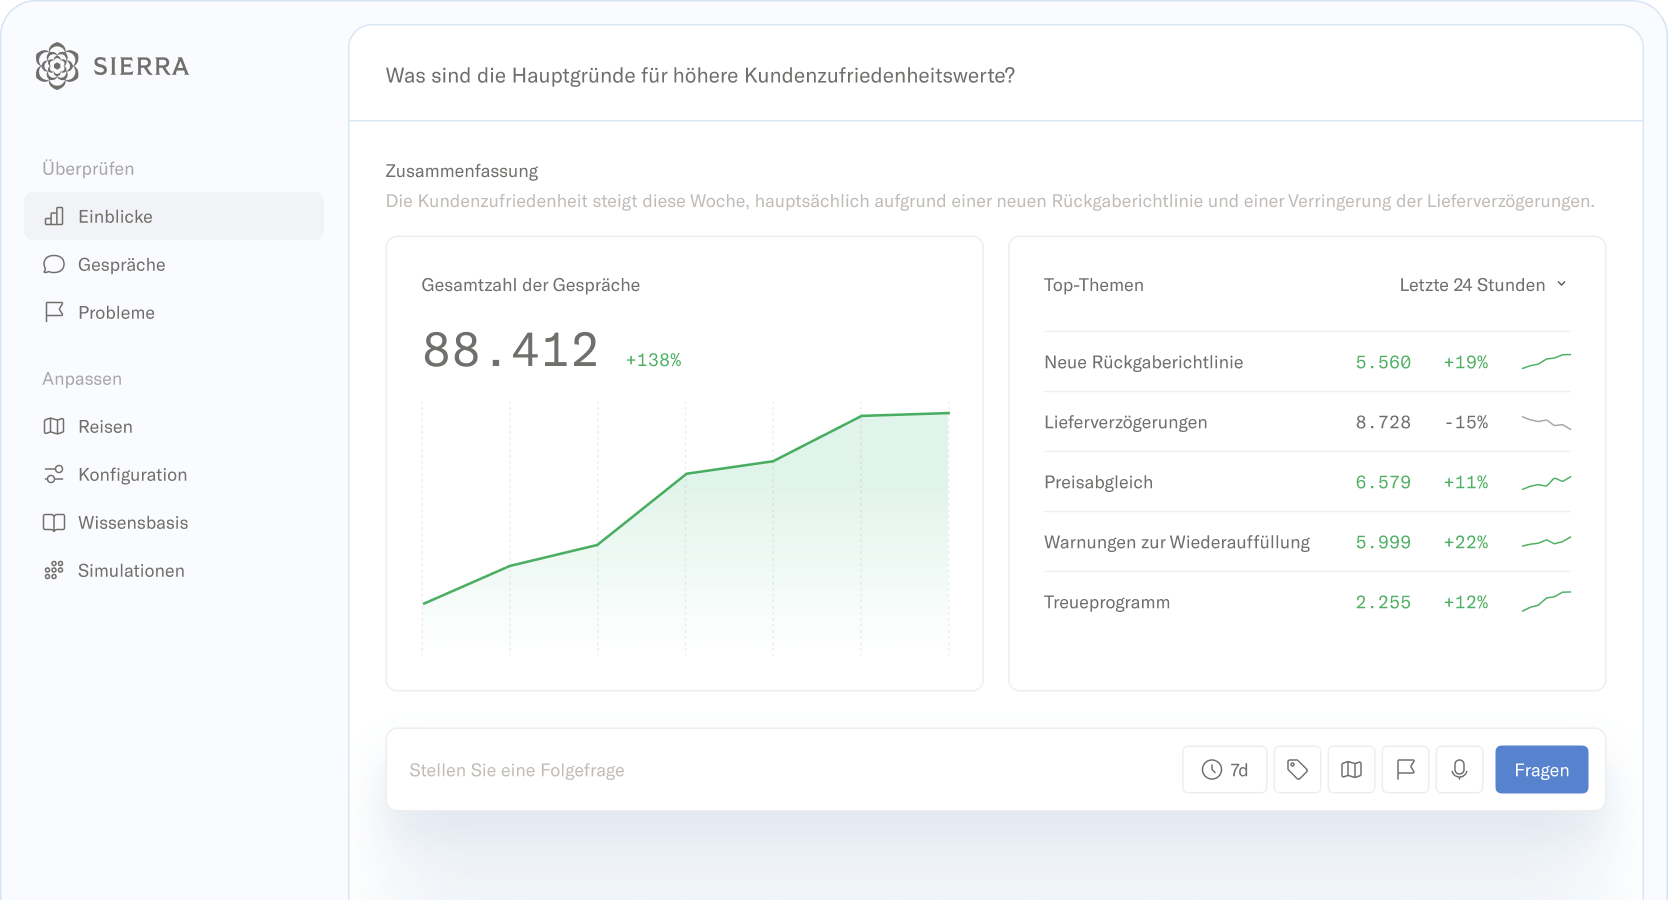
Task: Click the dots icon beside Simulationen
Action: (54, 570)
